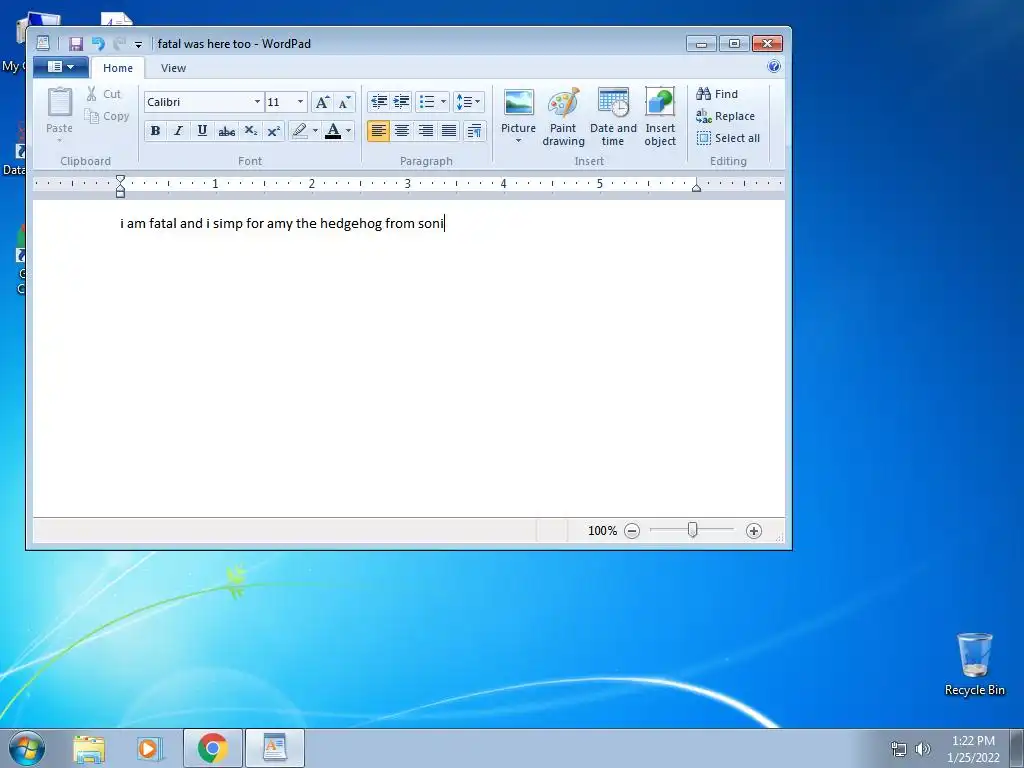Toggle Bold formatting
1024x768 pixels.
click(x=155, y=131)
